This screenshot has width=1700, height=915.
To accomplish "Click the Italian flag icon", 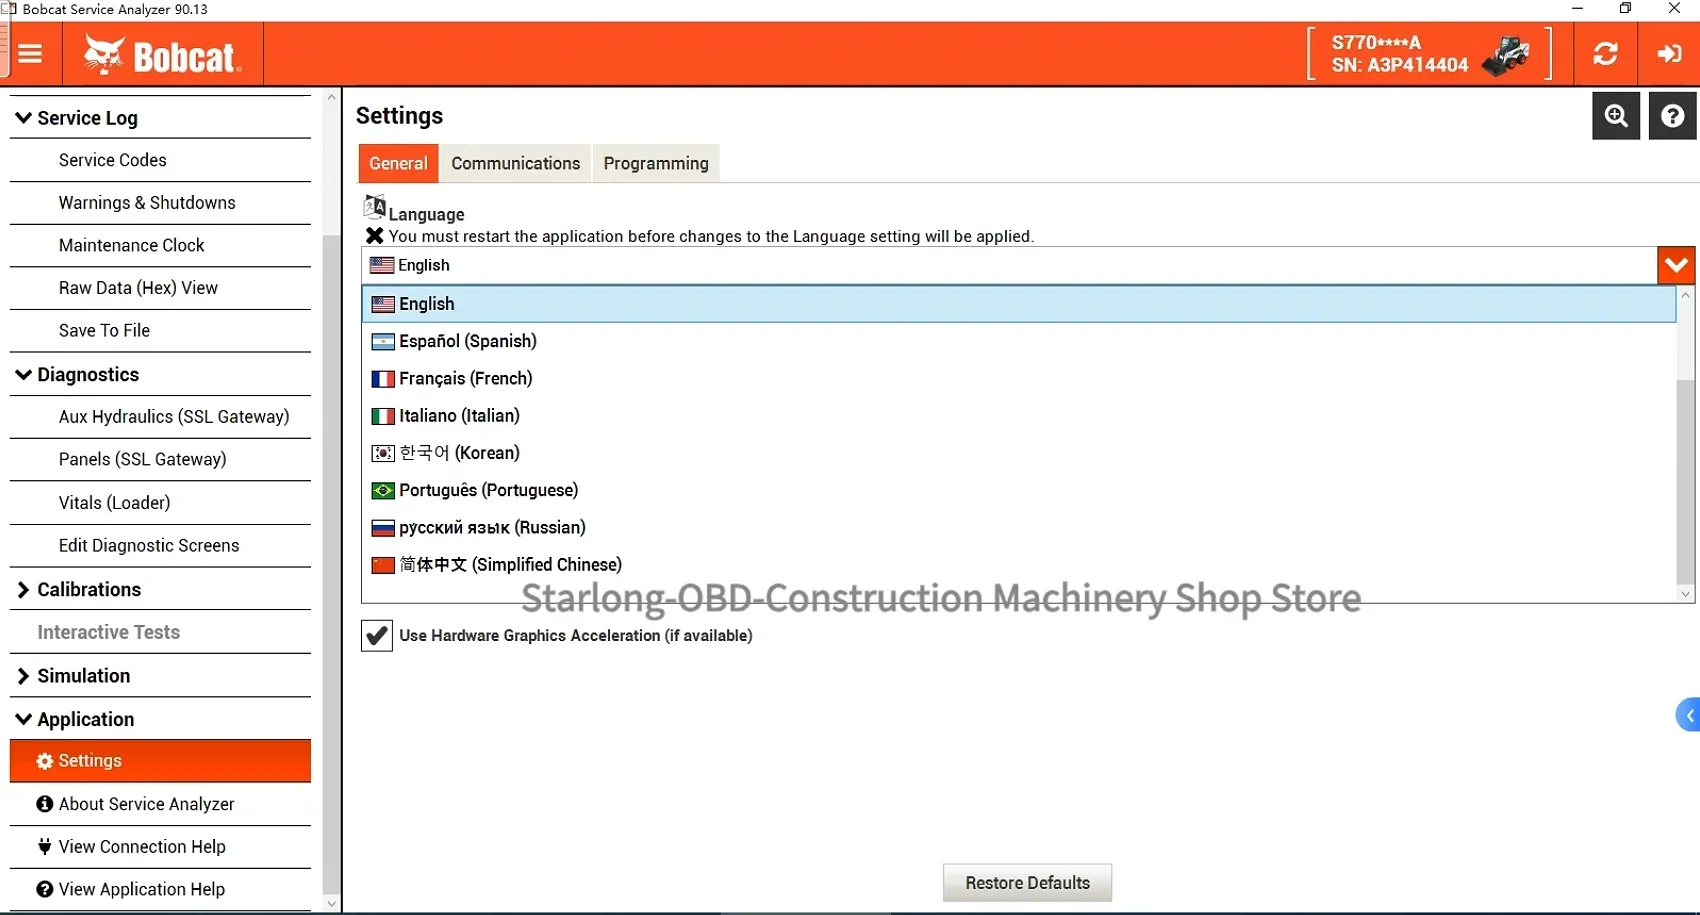I will click(382, 416).
